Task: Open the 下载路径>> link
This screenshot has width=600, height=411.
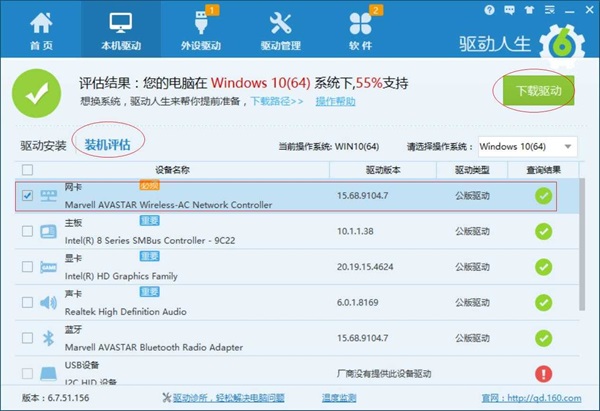Action: [x=277, y=101]
